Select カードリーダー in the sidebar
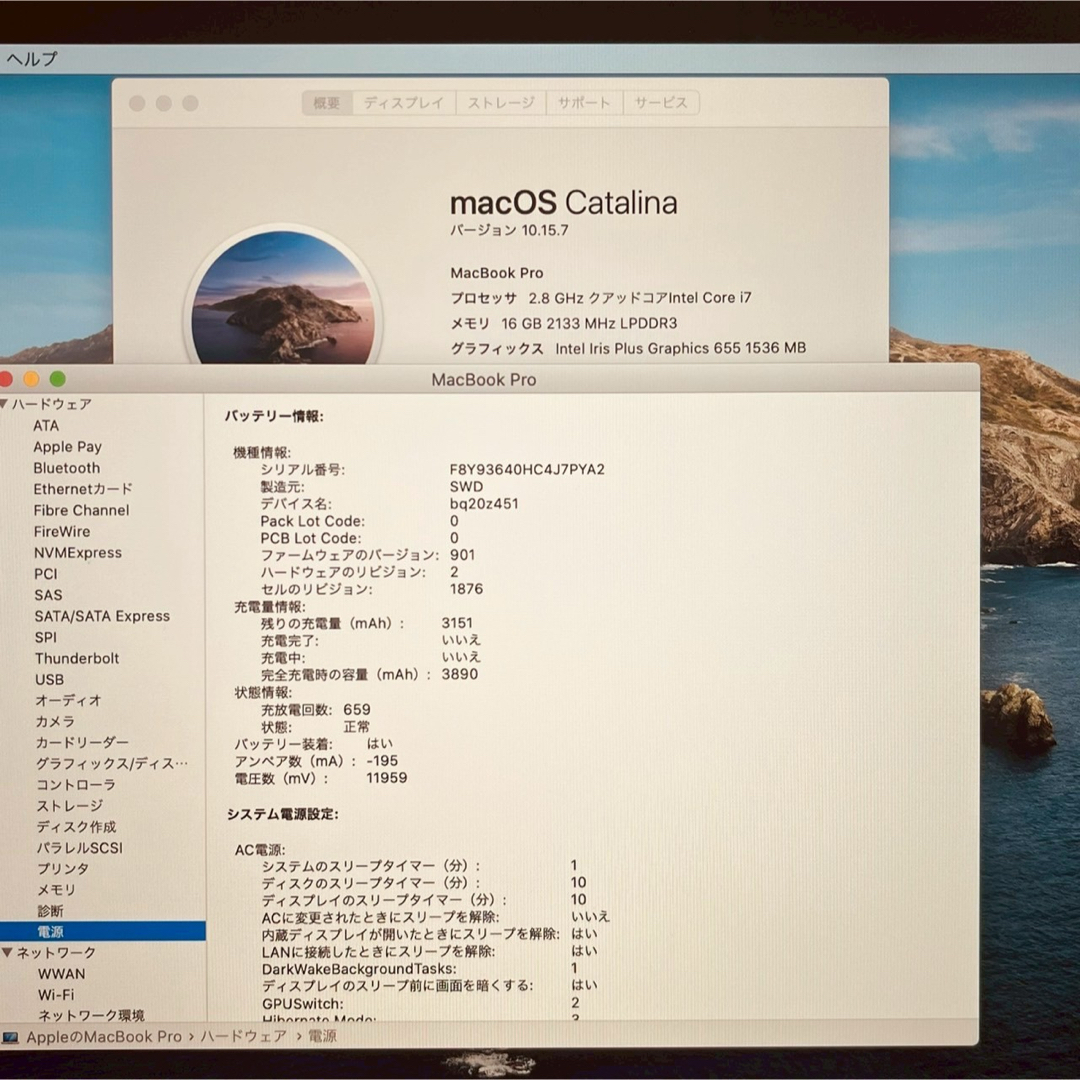 (82, 742)
